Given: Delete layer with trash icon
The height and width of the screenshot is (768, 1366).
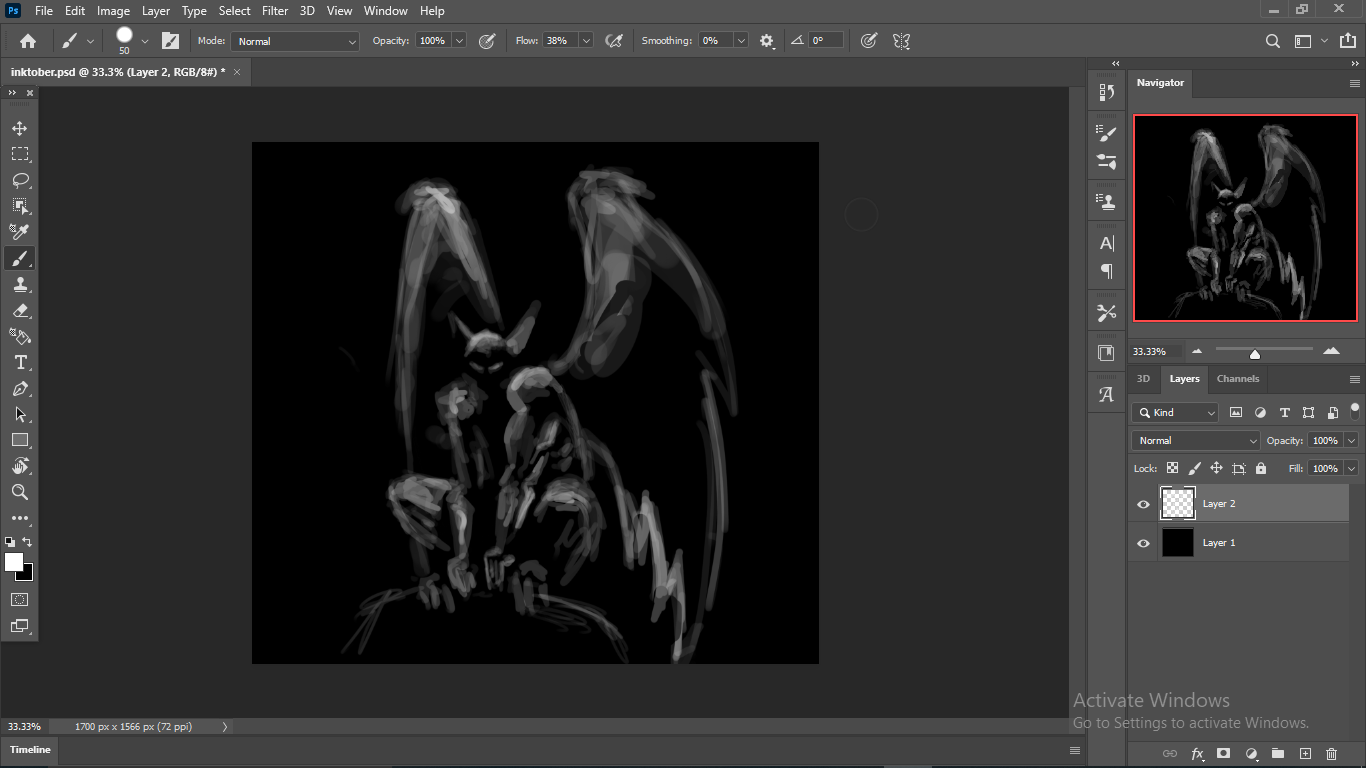Looking at the screenshot, I should point(1331,753).
